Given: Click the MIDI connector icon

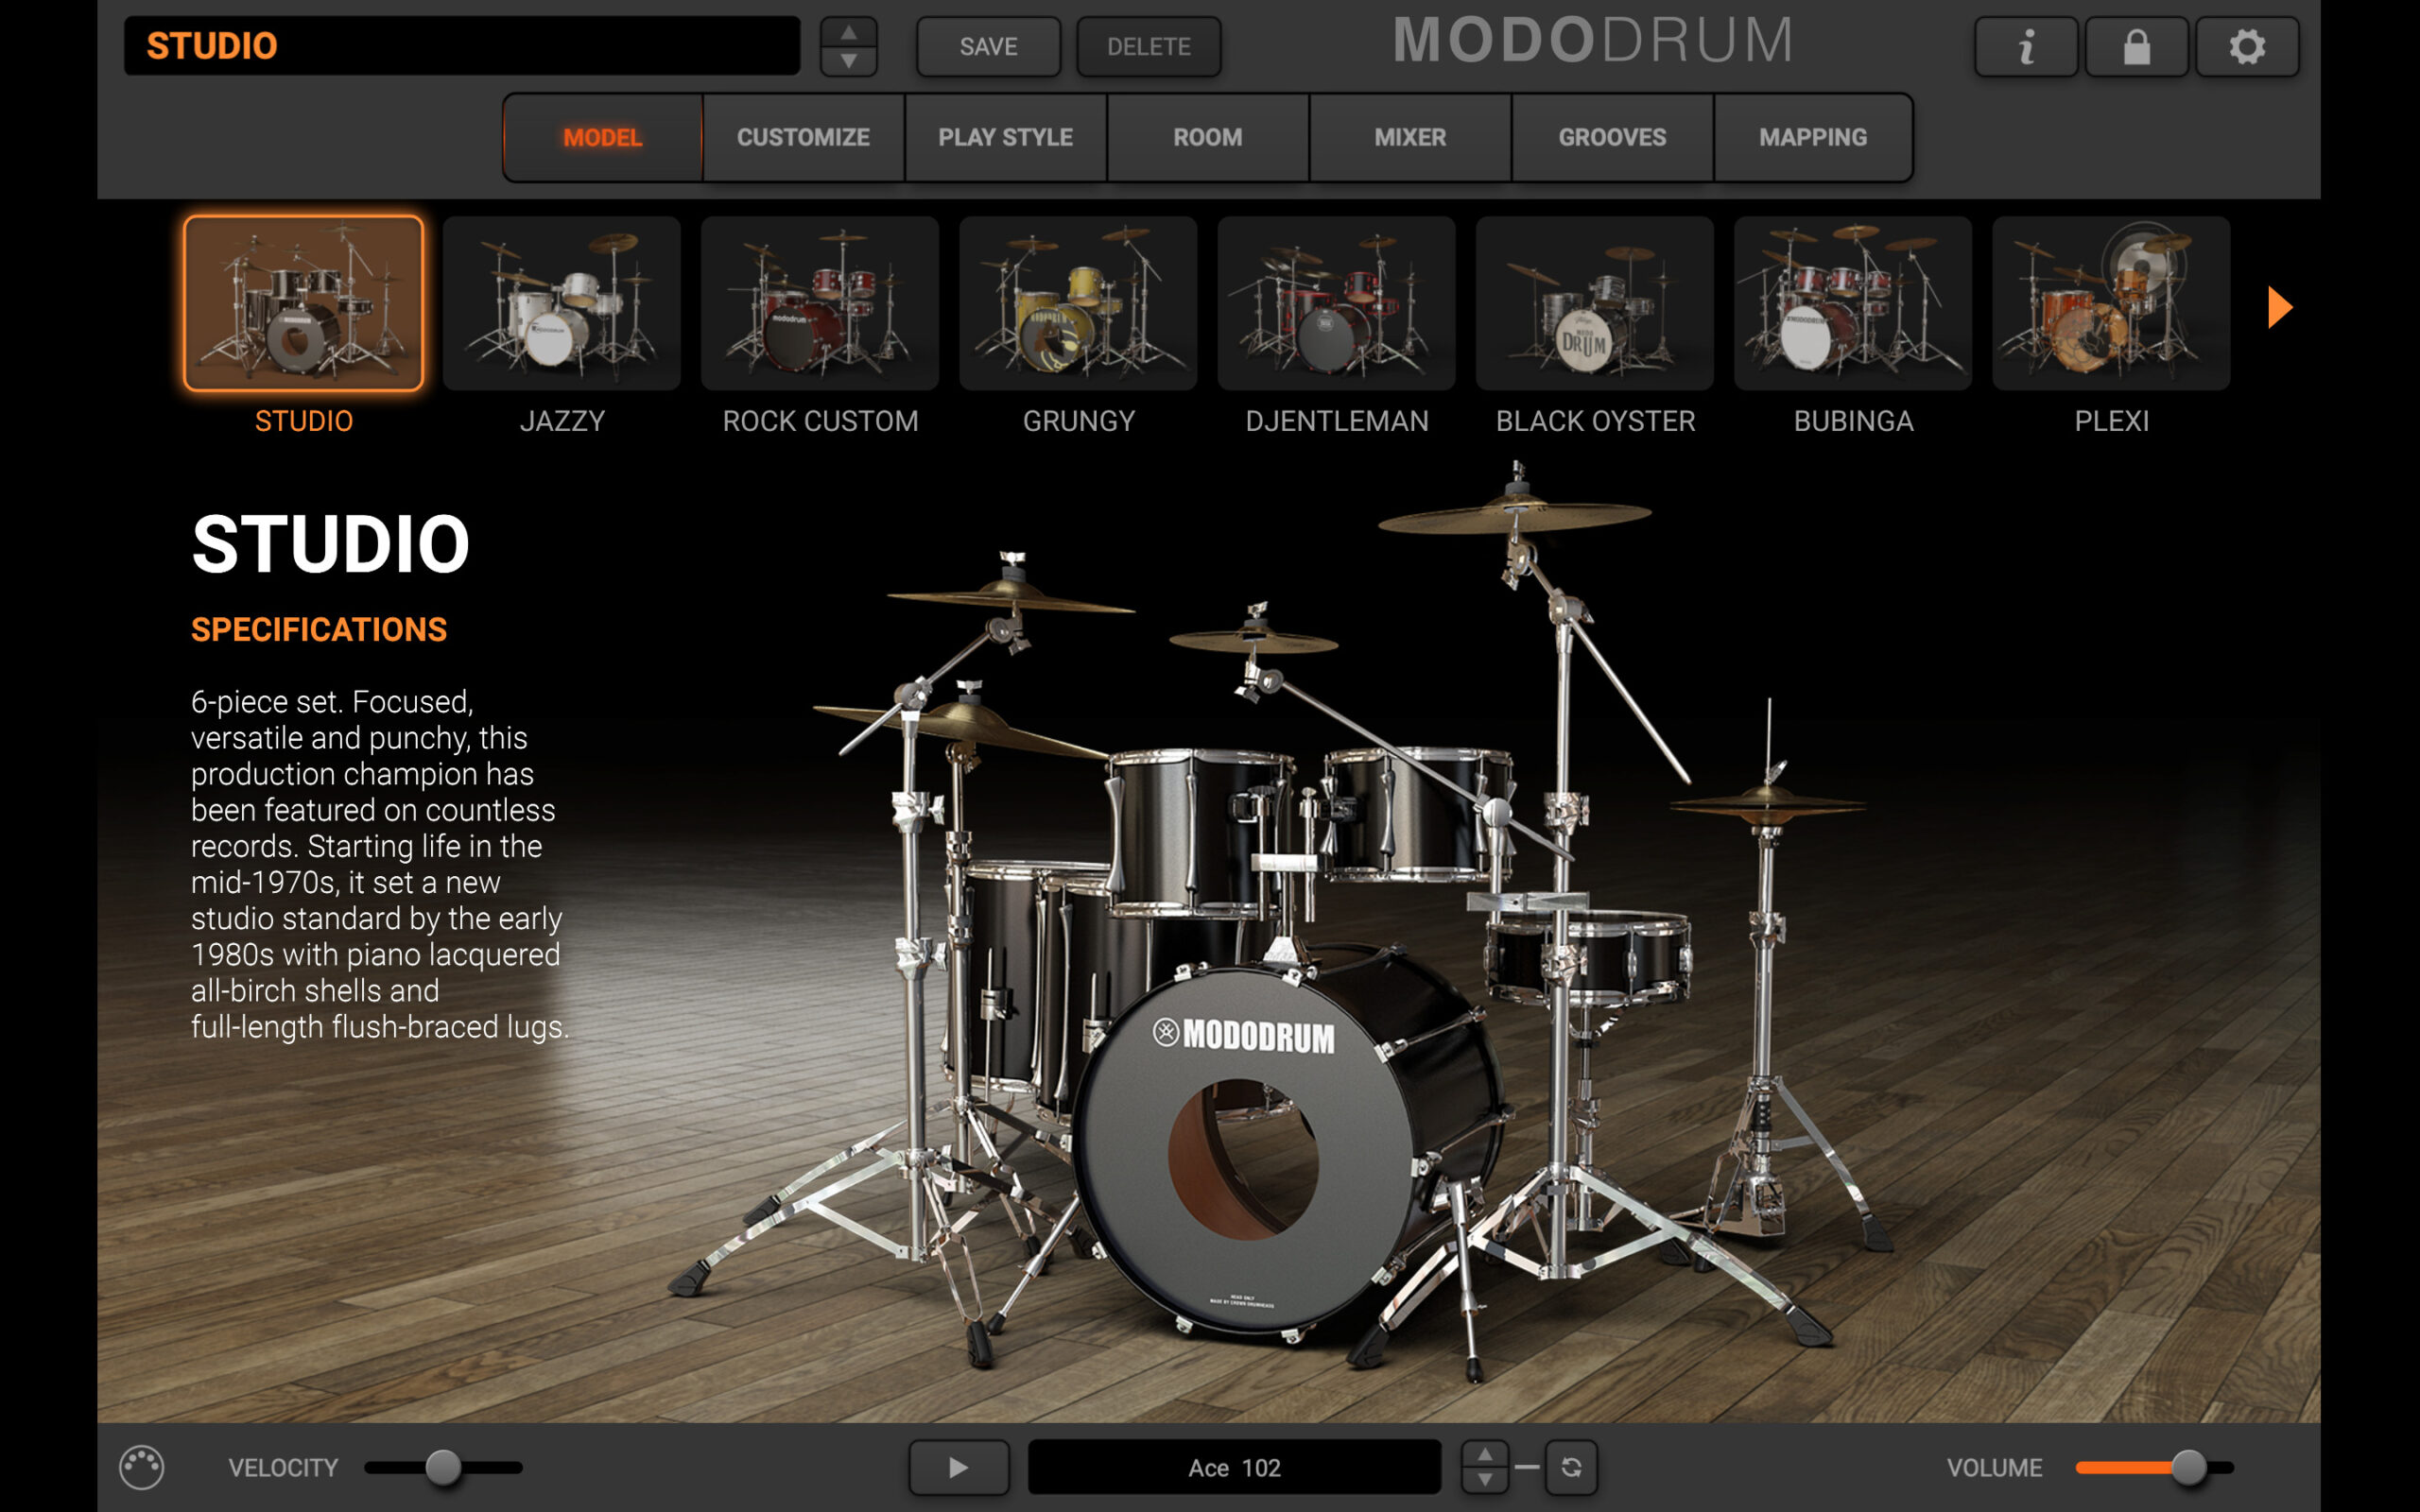Looking at the screenshot, I should [x=141, y=1467].
